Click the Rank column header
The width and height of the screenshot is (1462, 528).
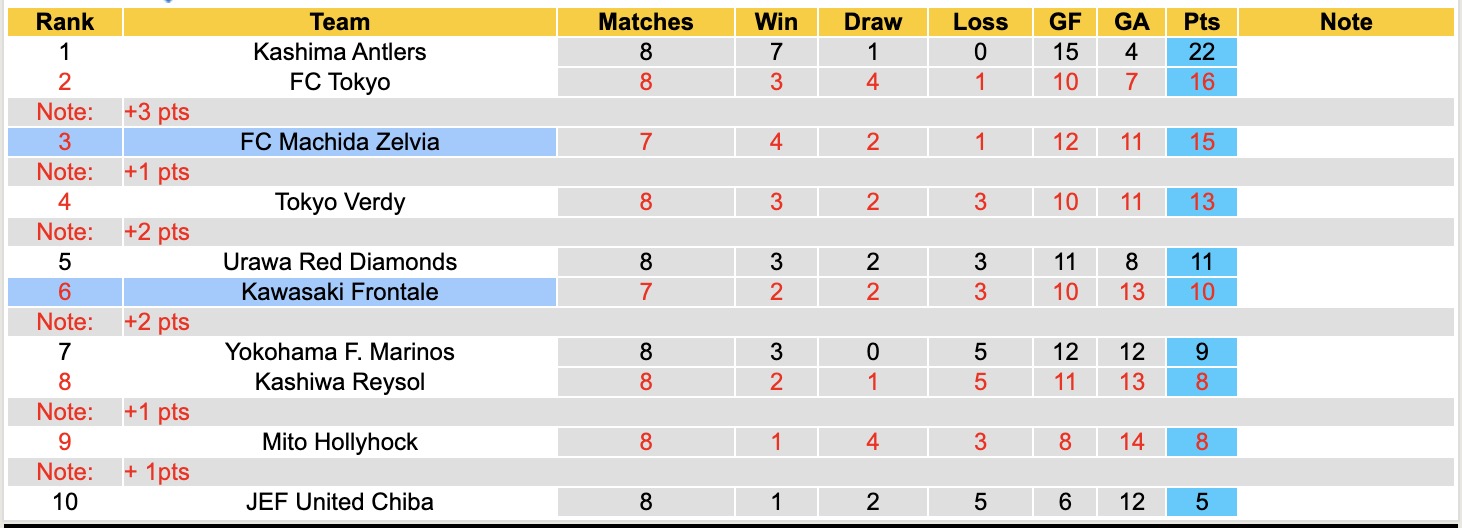click(x=64, y=22)
